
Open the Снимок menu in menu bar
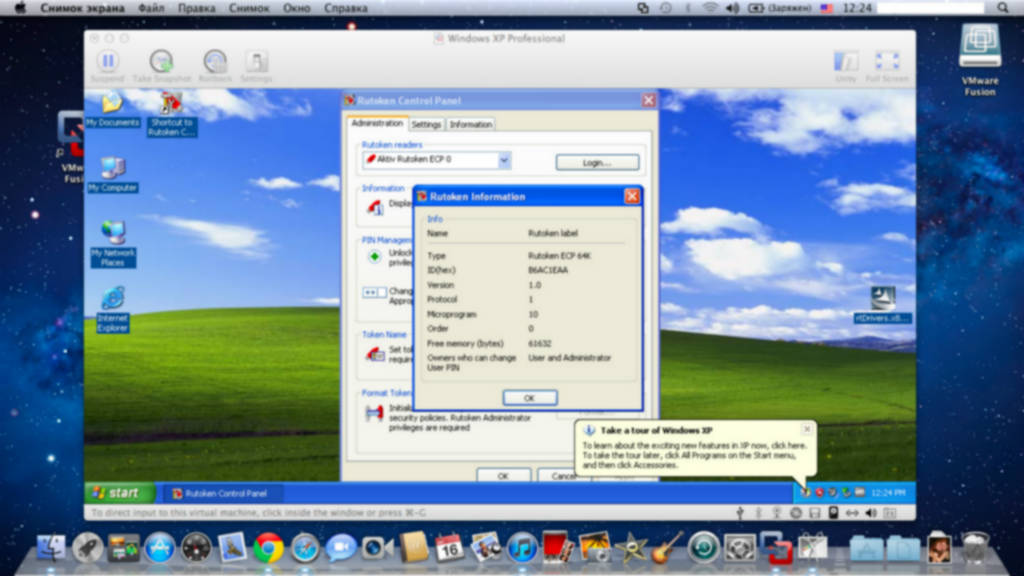pyautogui.click(x=247, y=8)
